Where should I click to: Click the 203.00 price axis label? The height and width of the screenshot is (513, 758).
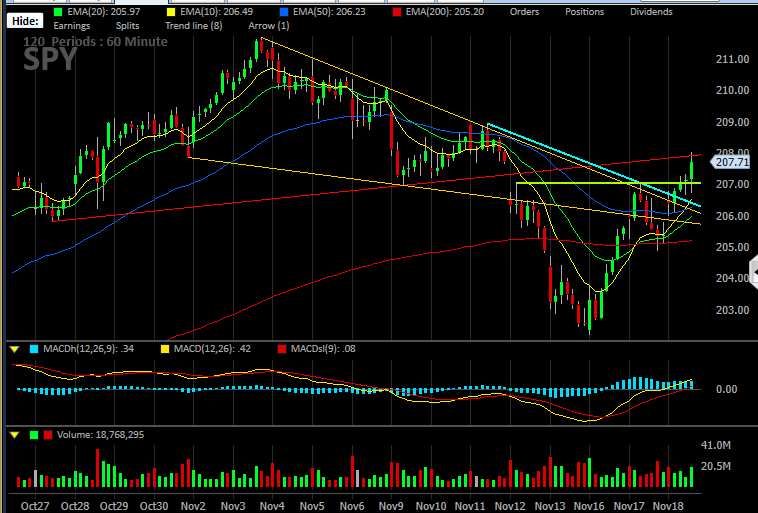(x=732, y=310)
